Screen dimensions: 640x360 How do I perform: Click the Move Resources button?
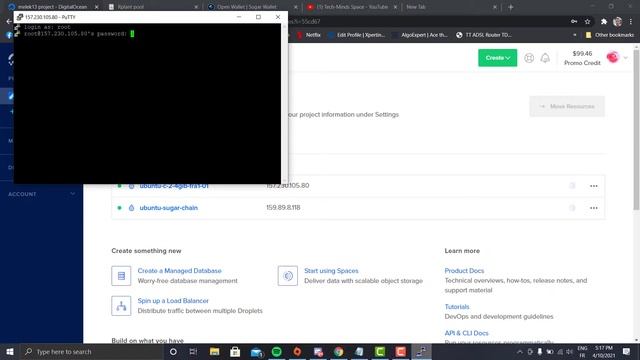point(567,107)
